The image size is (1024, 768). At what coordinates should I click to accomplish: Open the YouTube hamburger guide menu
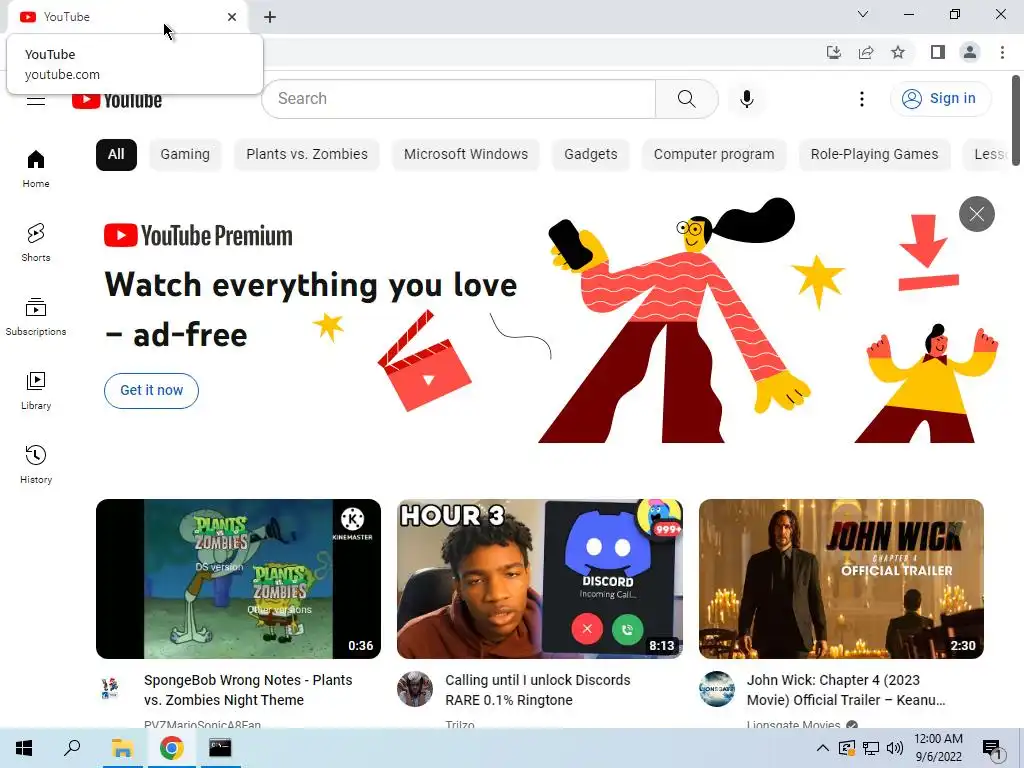[36, 101]
